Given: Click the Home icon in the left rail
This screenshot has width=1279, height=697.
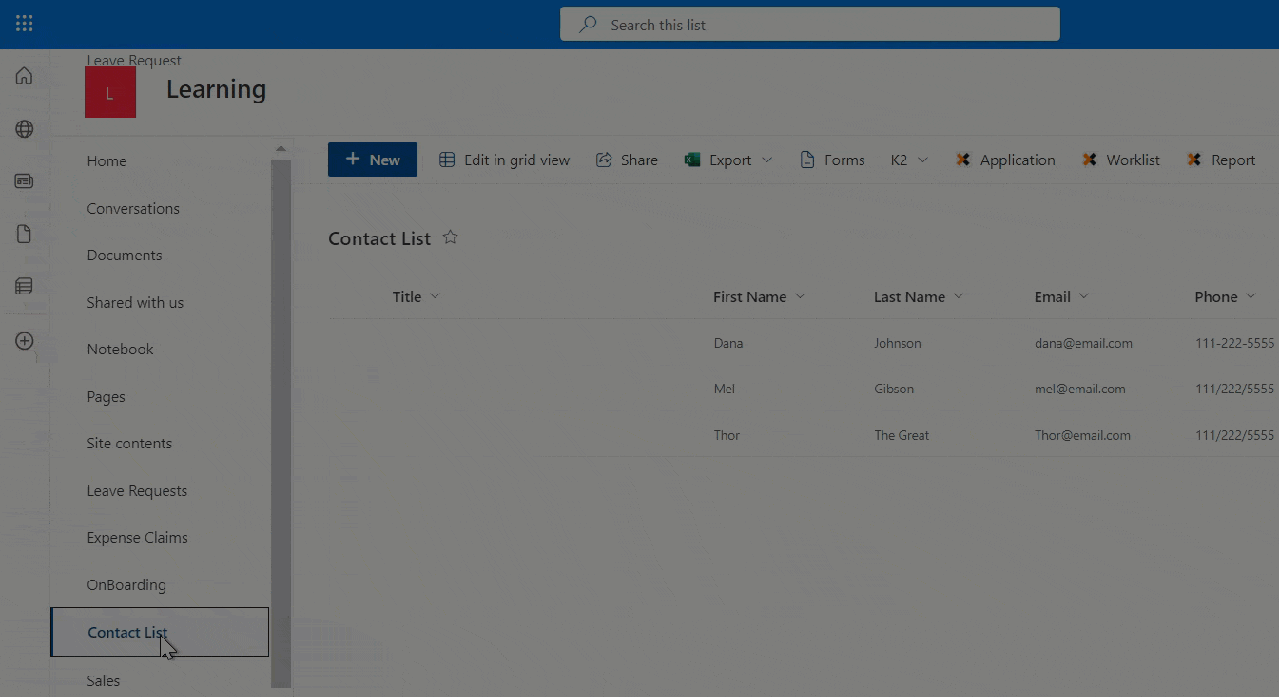Looking at the screenshot, I should pos(23,76).
